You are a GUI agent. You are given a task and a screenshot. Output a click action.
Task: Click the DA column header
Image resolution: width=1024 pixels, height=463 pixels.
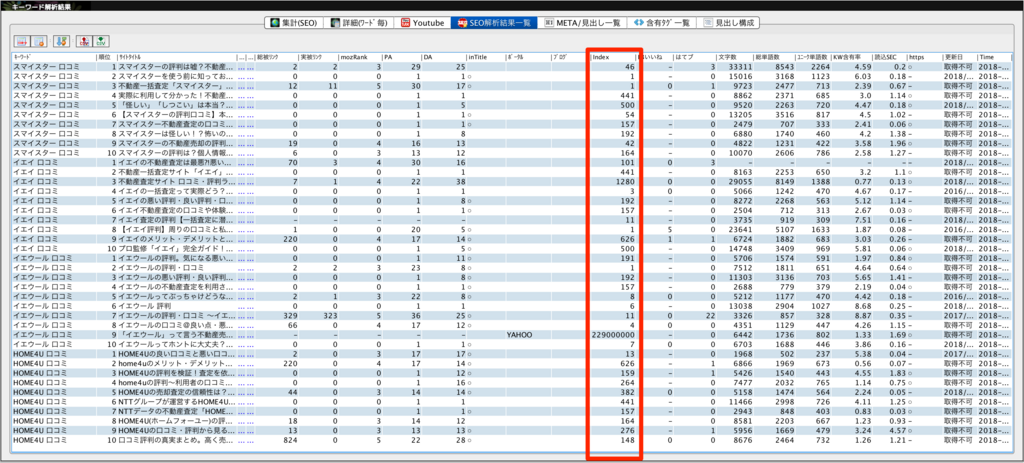(443, 57)
